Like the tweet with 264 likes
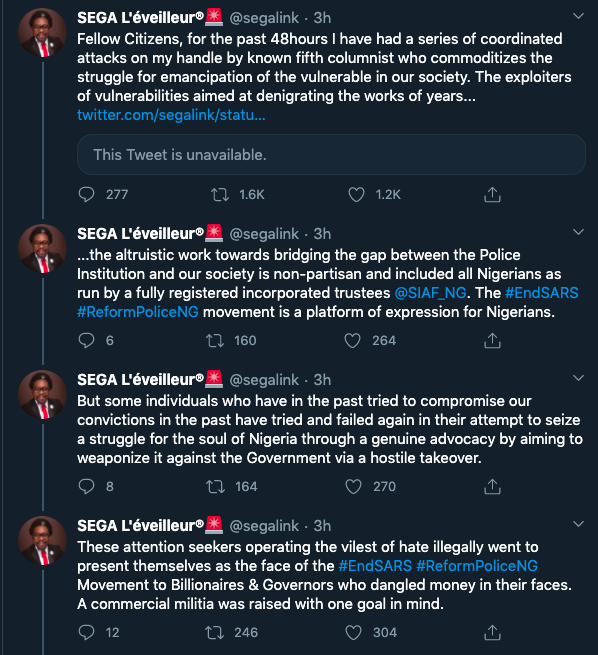 pos(352,340)
